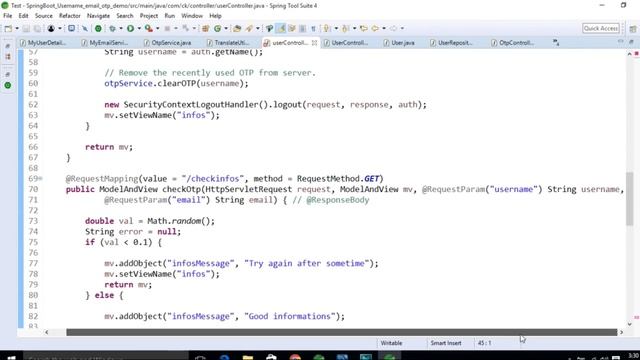Switch to the UserReposit editor tab
Image resolution: width=640 pixels, height=360 pixels.
[451, 42]
